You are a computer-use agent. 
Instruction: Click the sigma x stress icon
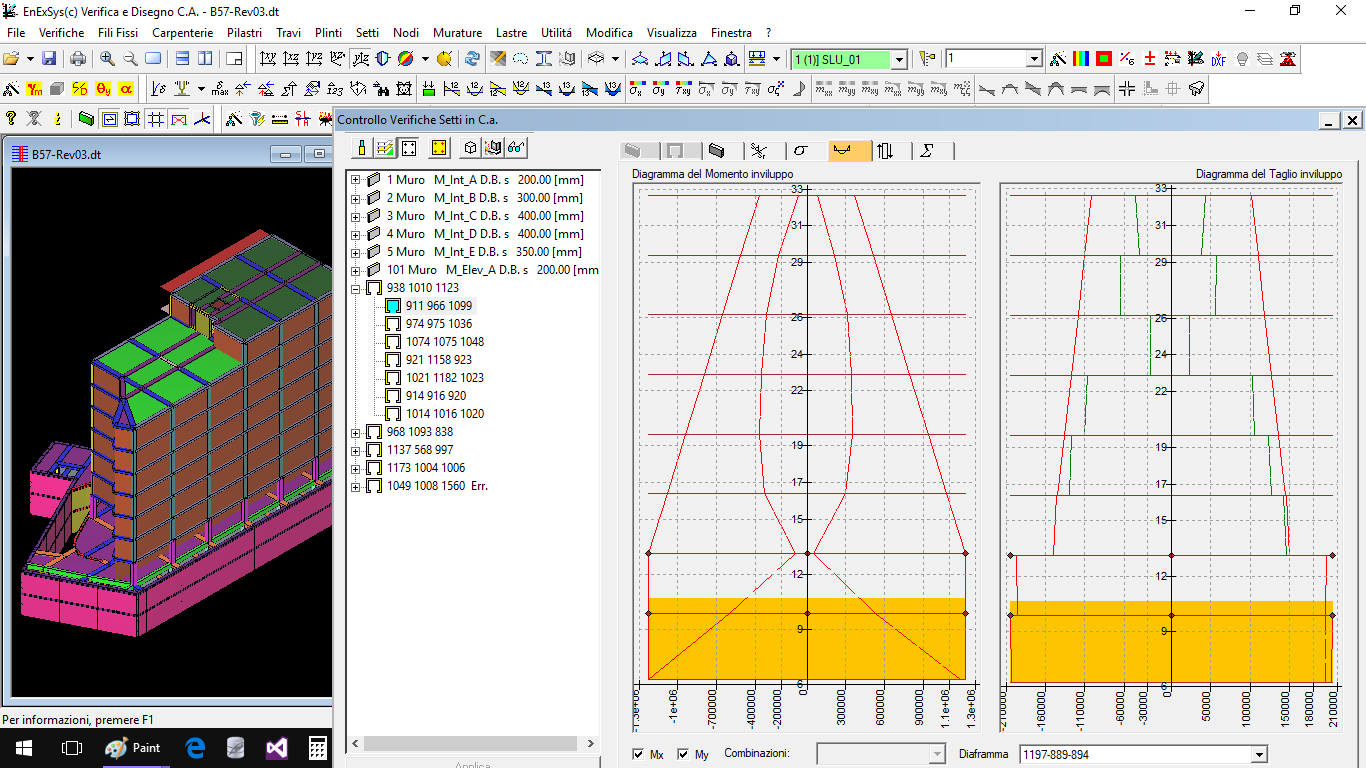coord(636,89)
